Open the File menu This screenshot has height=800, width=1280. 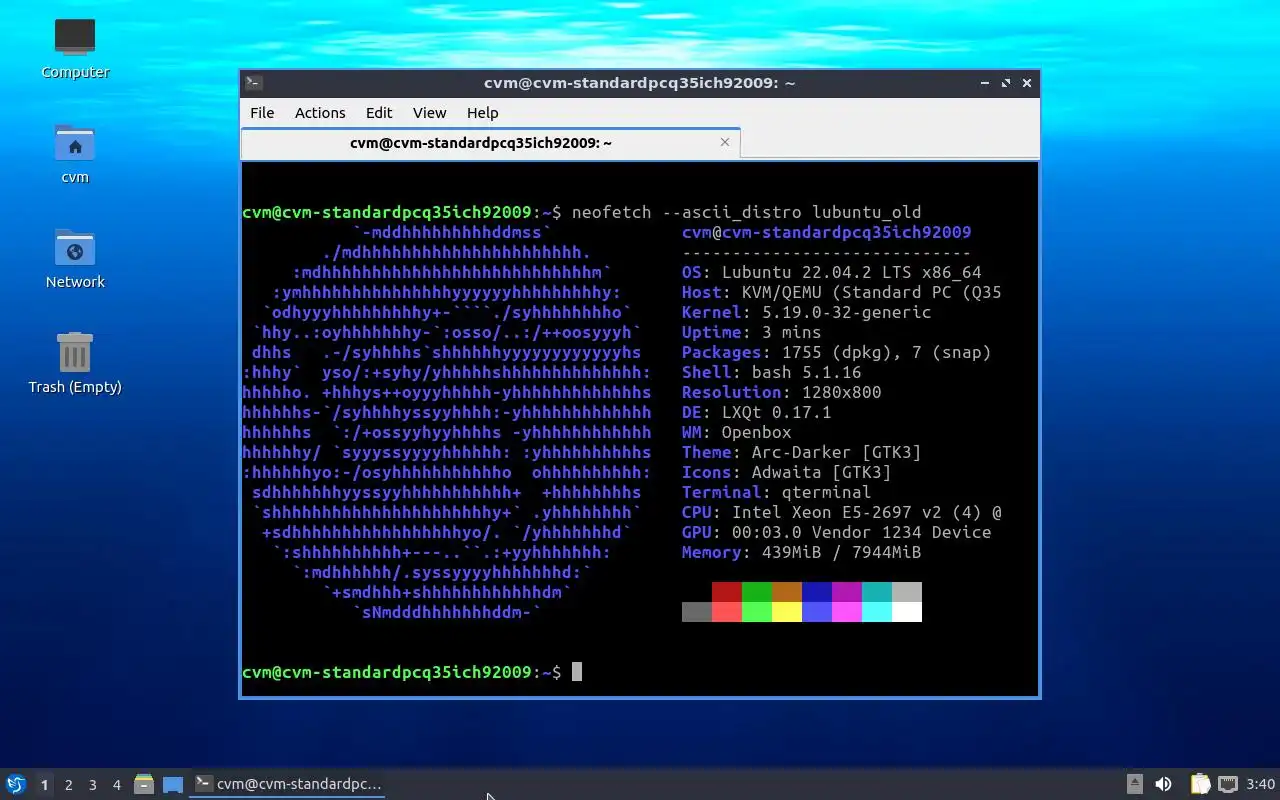click(x=262, y=113)
